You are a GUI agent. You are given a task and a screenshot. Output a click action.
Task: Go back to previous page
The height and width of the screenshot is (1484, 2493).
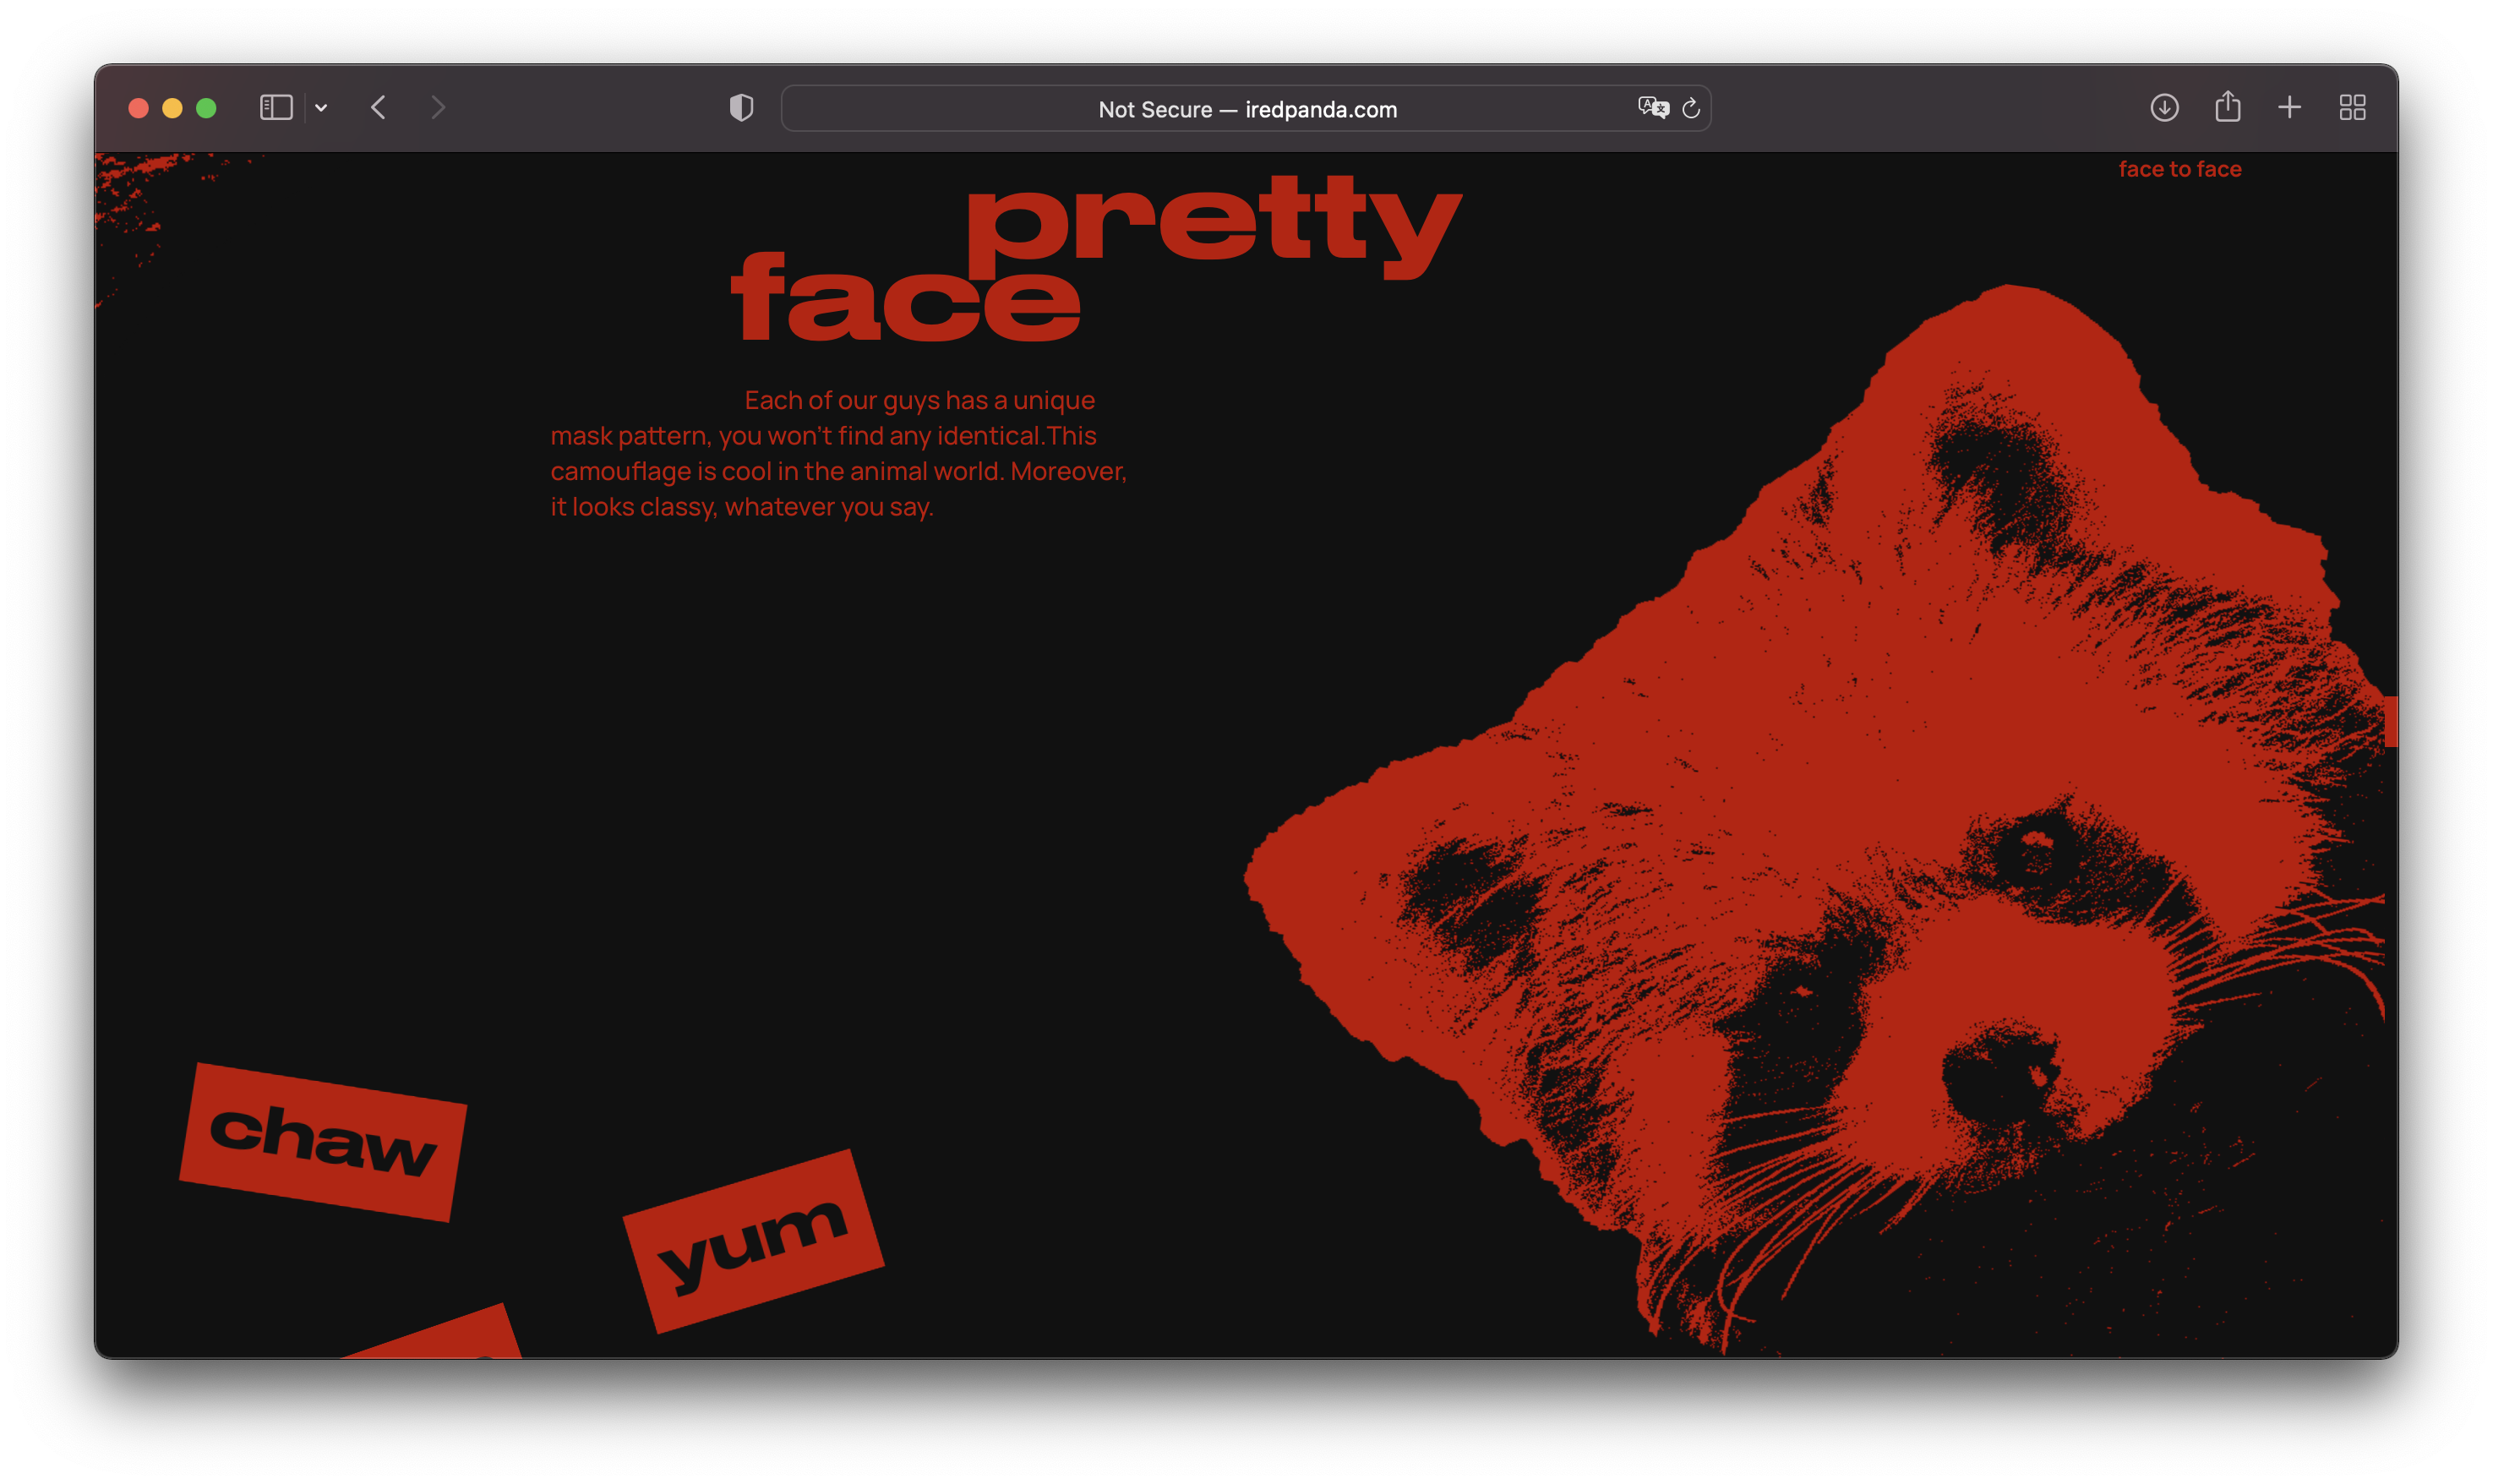378,108
